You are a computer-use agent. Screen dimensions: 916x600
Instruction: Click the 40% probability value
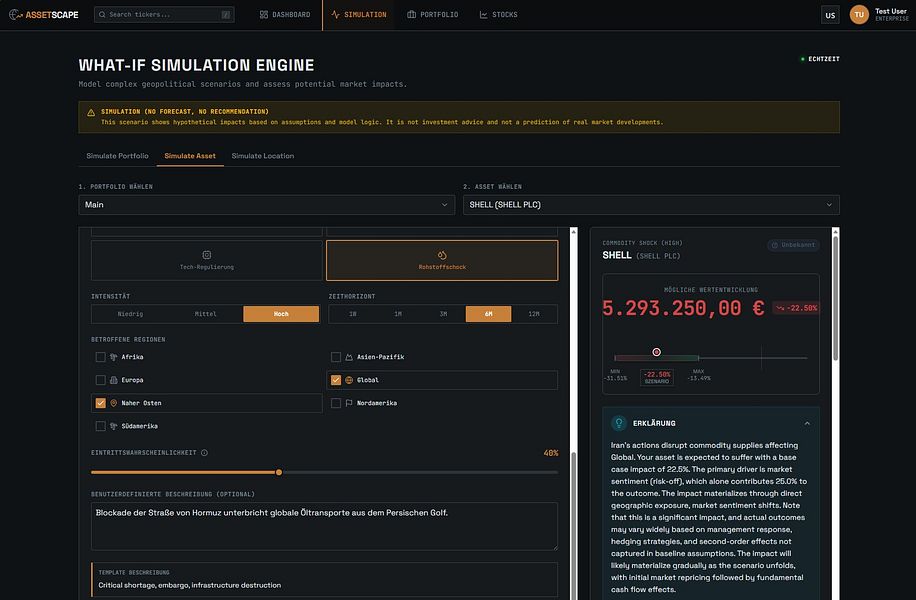(x=551, y=453)
